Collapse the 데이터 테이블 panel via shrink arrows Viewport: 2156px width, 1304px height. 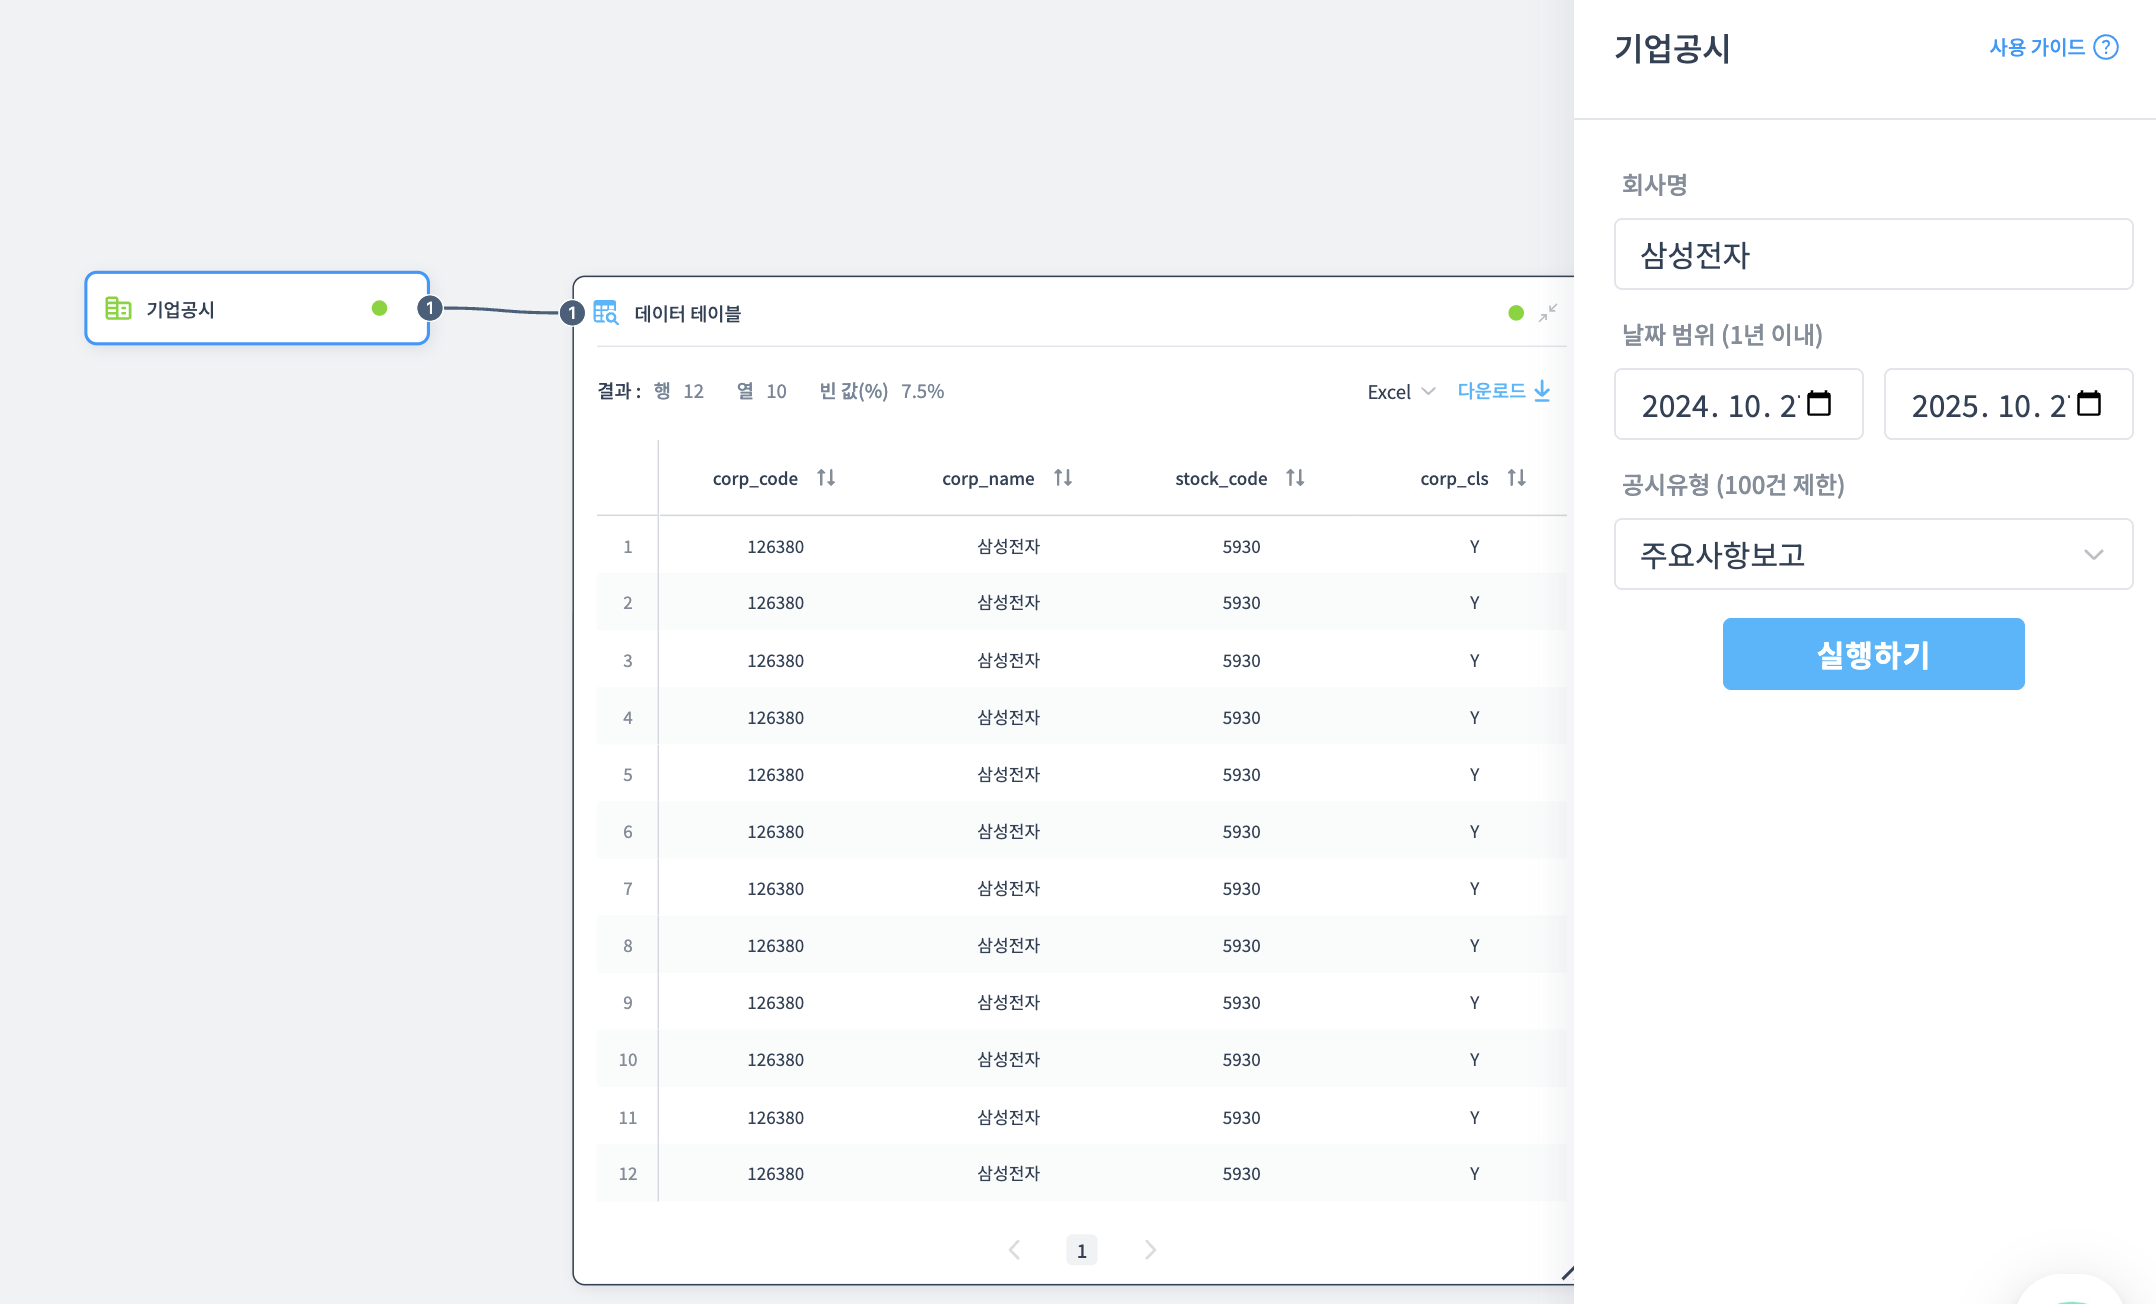pyautogui.click(x=1548, y=313)
